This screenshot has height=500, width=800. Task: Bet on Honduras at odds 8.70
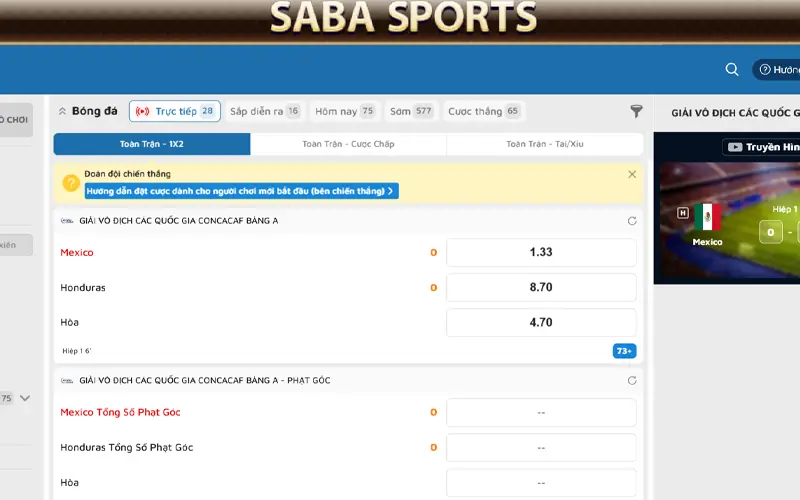pyautogui.click(x=541, y=287)
